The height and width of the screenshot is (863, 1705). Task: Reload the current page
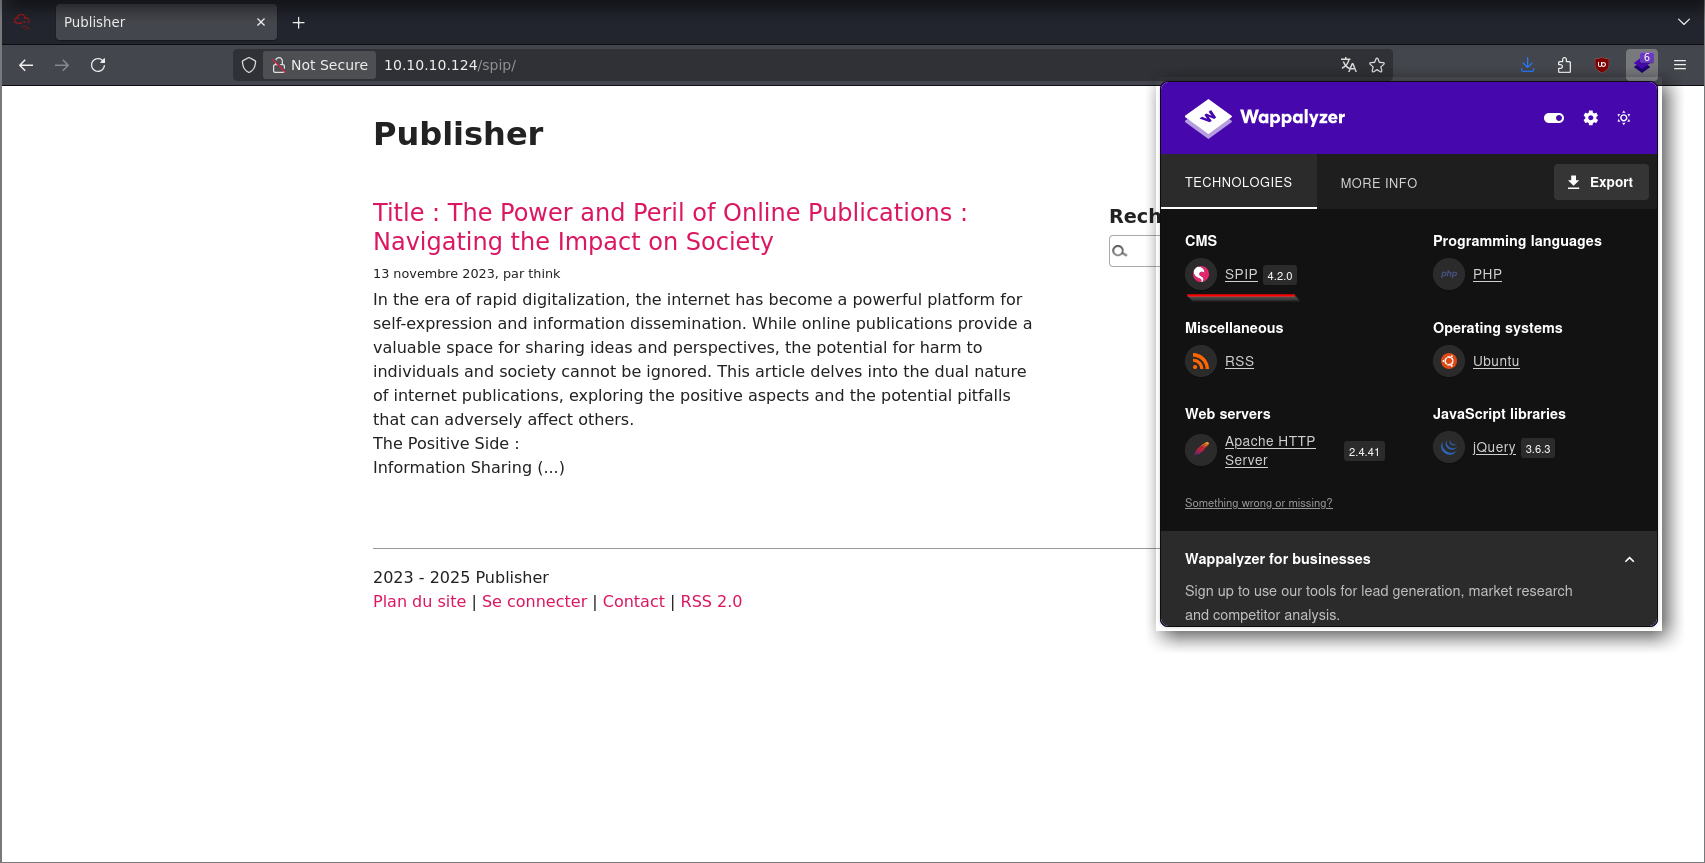(98, 65)
